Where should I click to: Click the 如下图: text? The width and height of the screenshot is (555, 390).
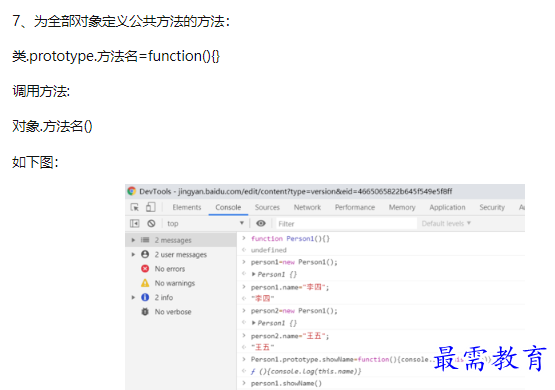tap(35, 162)
